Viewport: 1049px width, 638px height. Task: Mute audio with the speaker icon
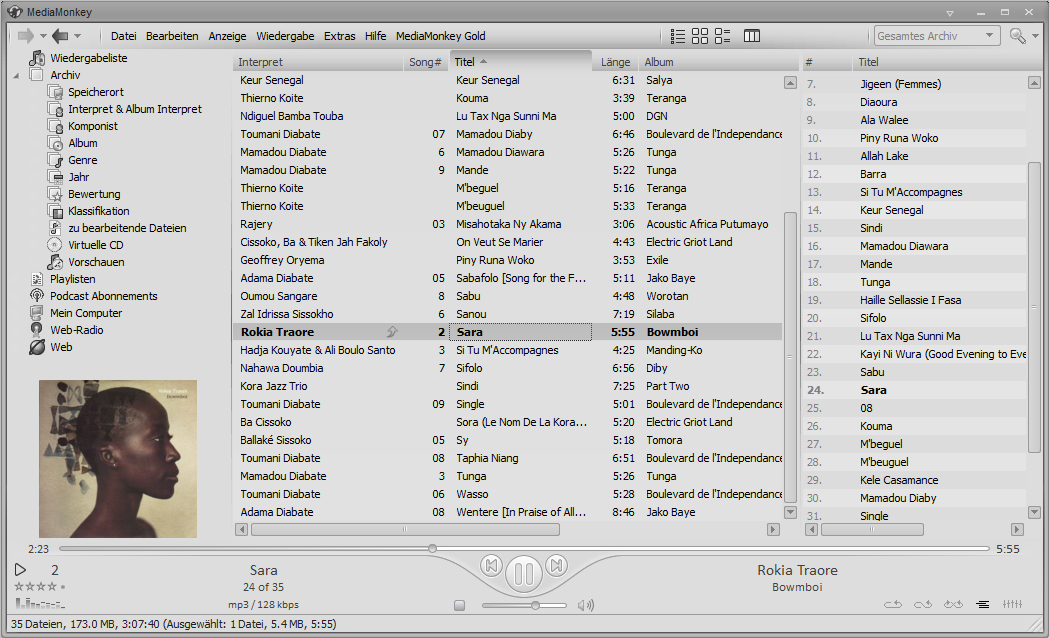(x=586, y=605)
